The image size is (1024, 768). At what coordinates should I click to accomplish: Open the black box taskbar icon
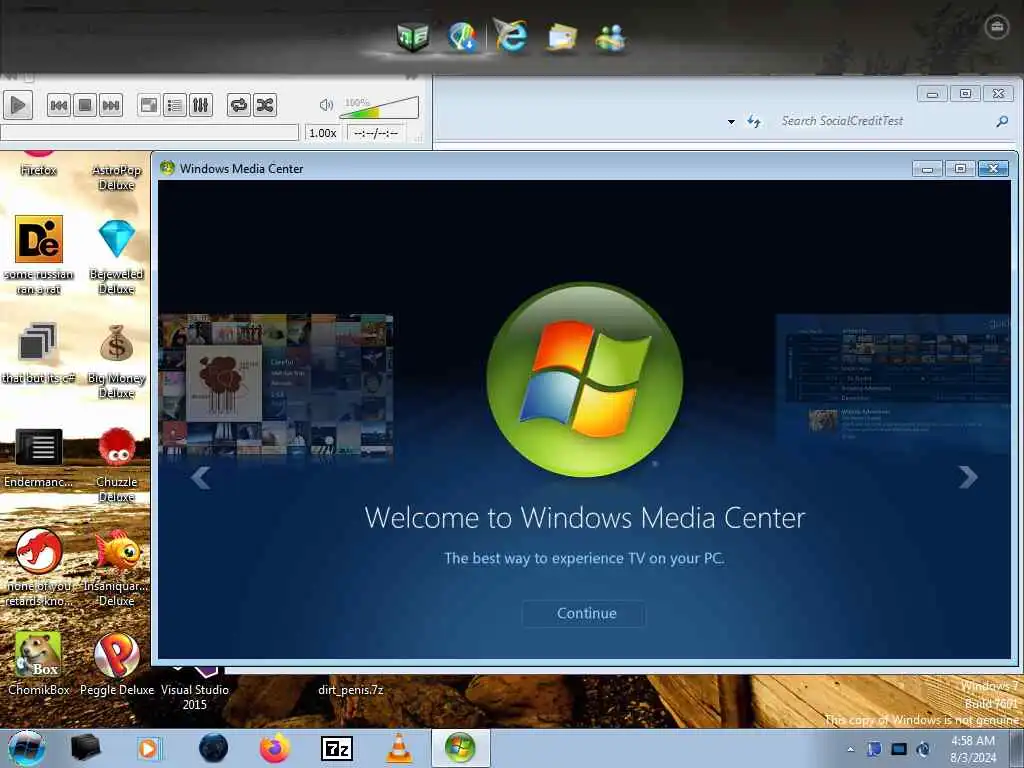tap(86, 748)
